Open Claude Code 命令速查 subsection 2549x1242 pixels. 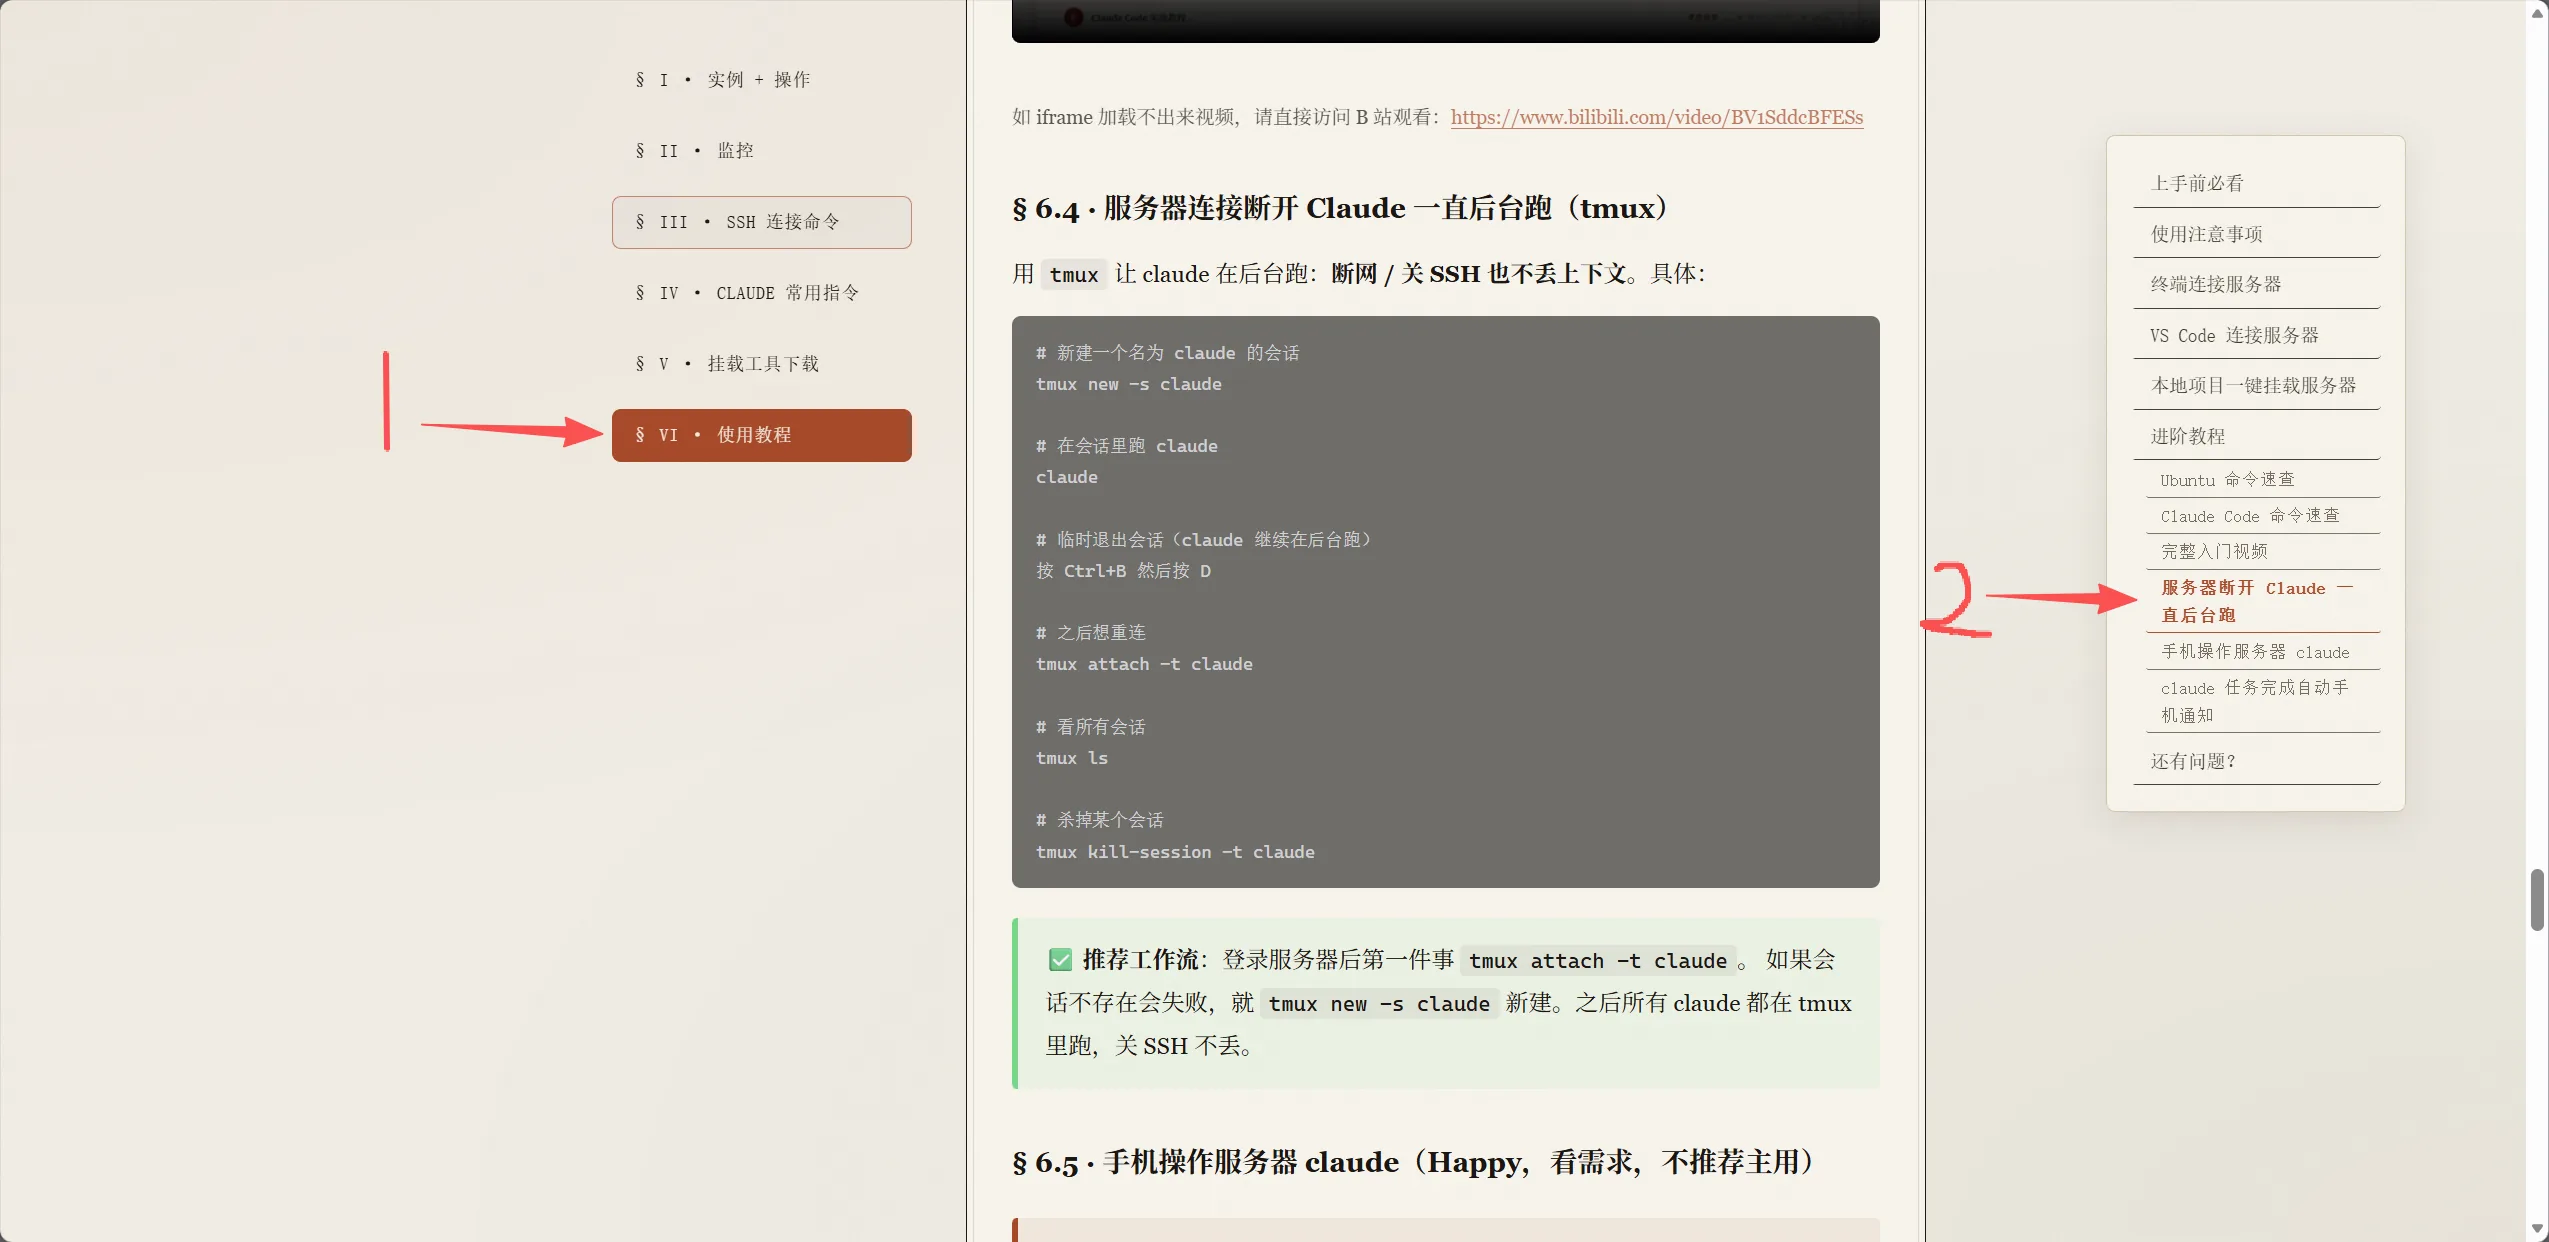[x=2263, y=516]
